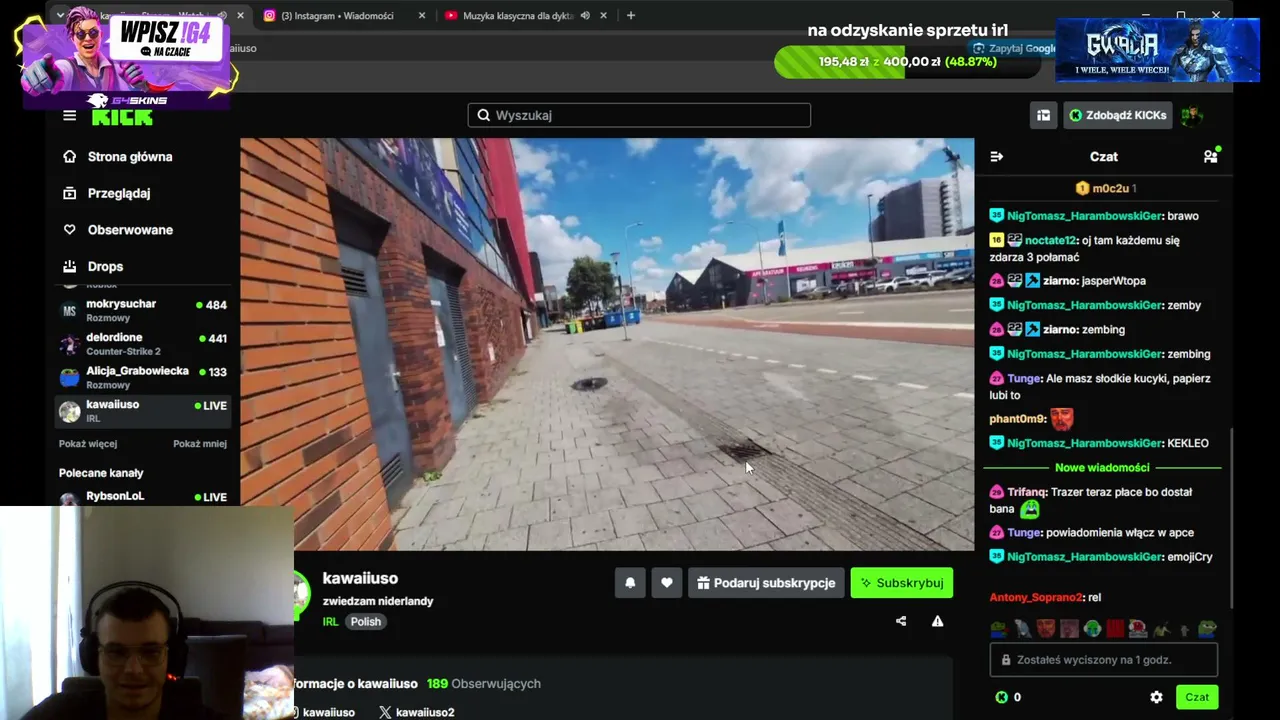Open the delordione channel
This screenshot has width=1280, height=720.
[x=143, y=344]
